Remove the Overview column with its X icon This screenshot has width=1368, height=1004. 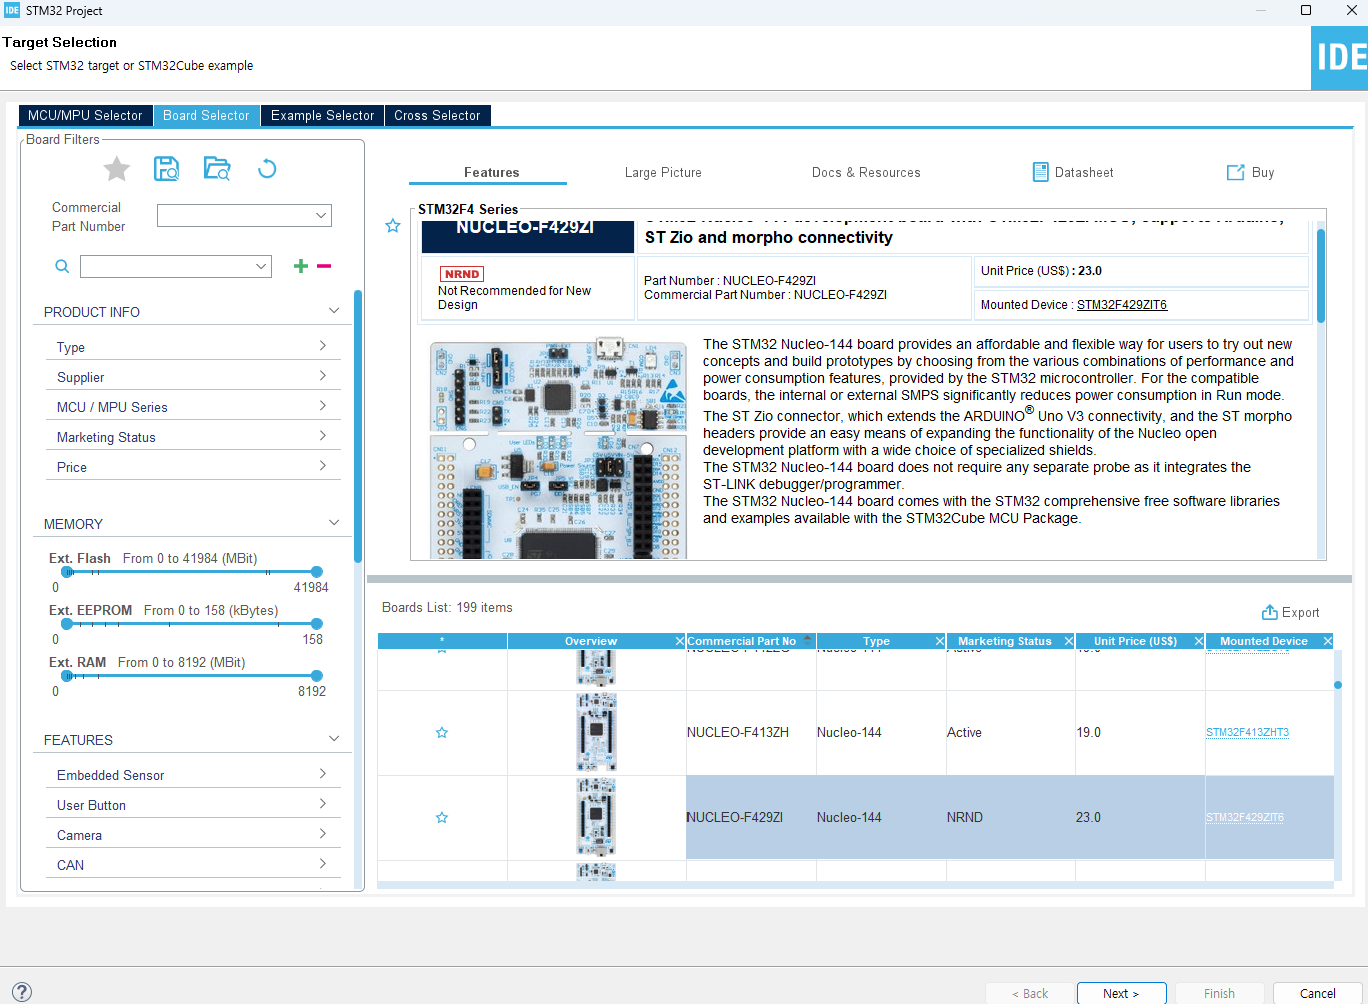pos(680,641)
